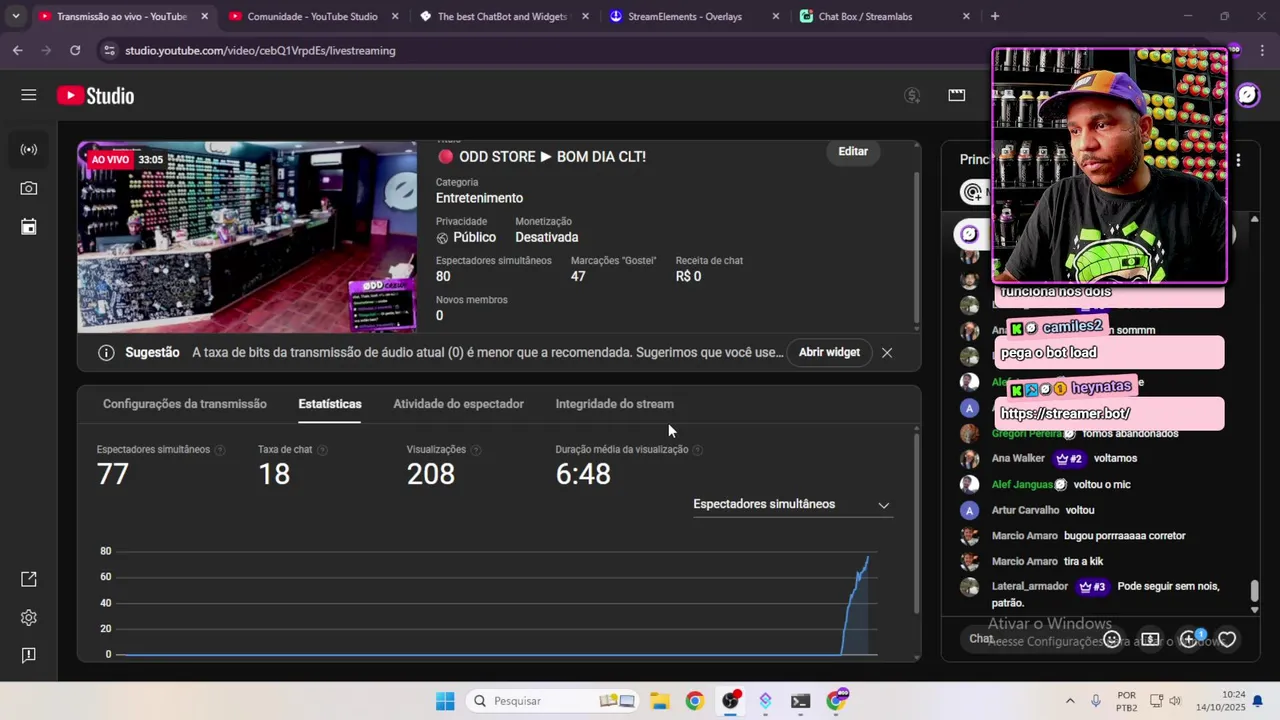The image size is (1280, 720).
Task: Open a new browser tab with plus button
Action: coord(994,16)
